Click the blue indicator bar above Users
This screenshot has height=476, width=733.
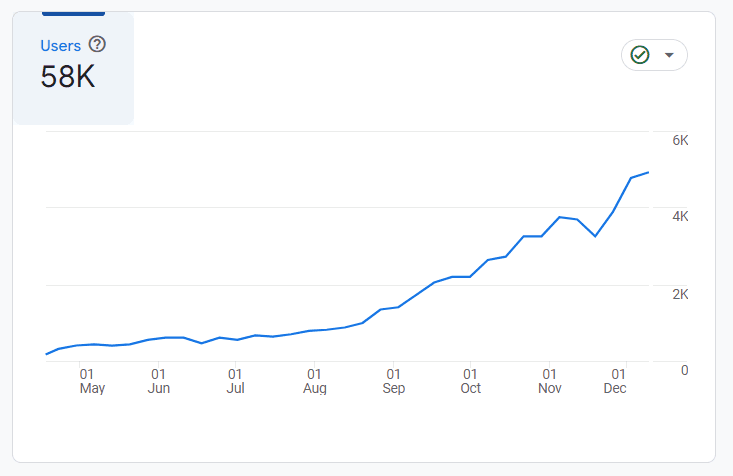pos(73,13)
